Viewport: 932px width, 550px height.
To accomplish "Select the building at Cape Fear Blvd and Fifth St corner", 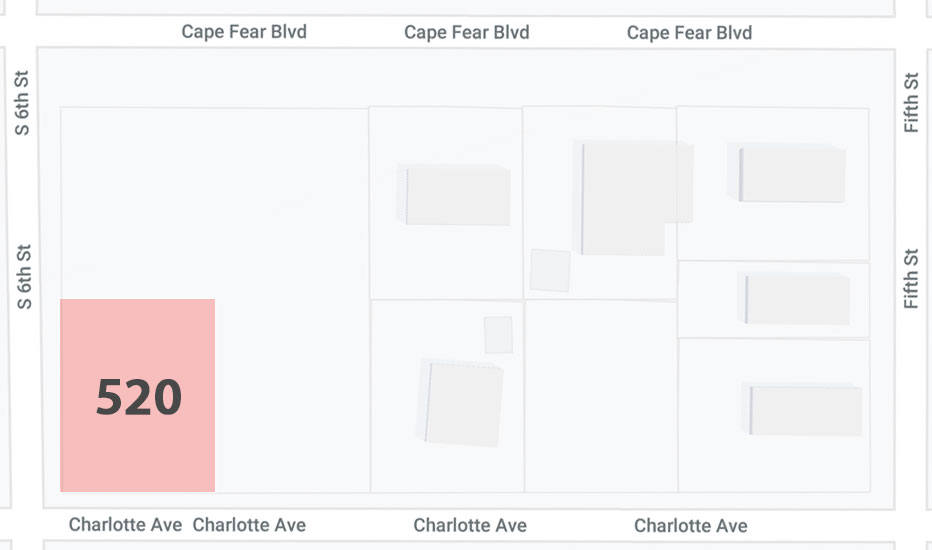I will coord(786,173).
